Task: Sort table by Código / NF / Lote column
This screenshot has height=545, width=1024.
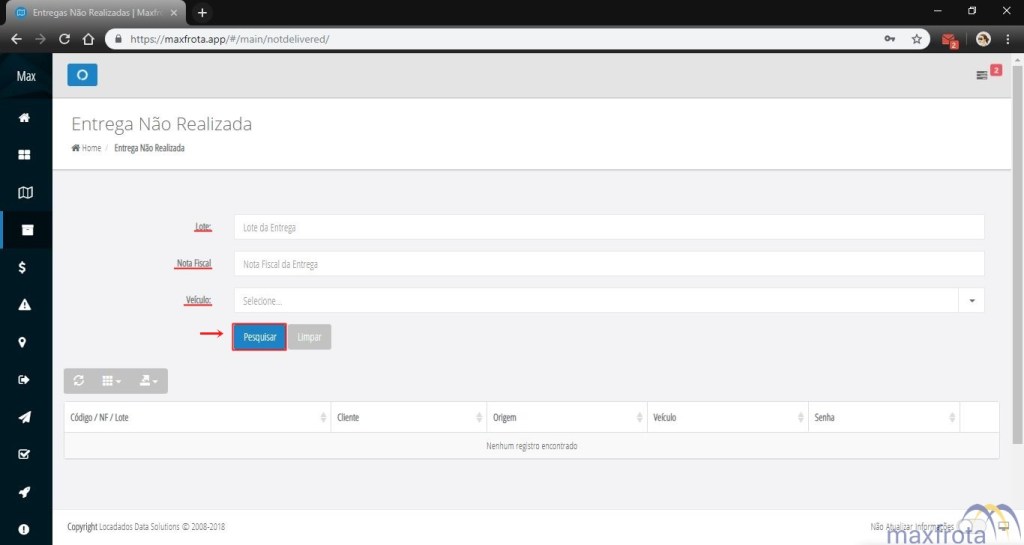Action: point(197,417)
